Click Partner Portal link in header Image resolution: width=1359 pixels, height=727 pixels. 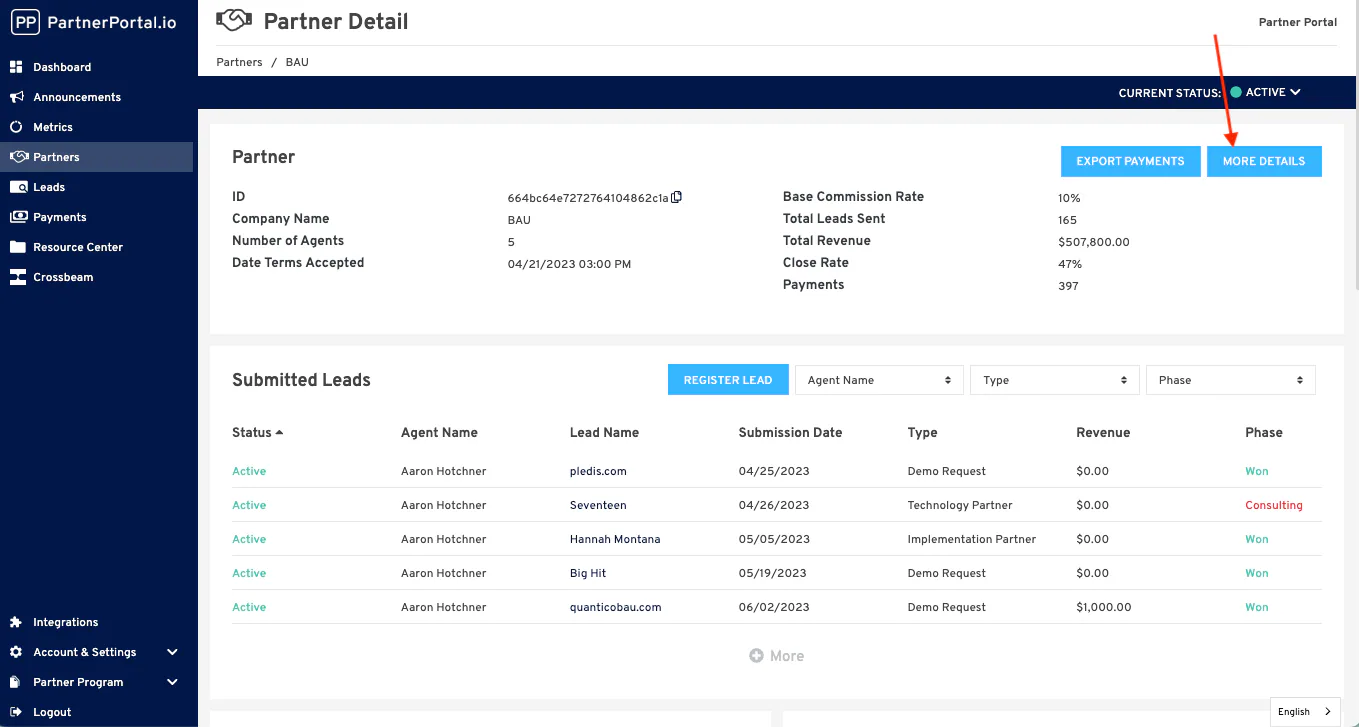coord(1298,22)
